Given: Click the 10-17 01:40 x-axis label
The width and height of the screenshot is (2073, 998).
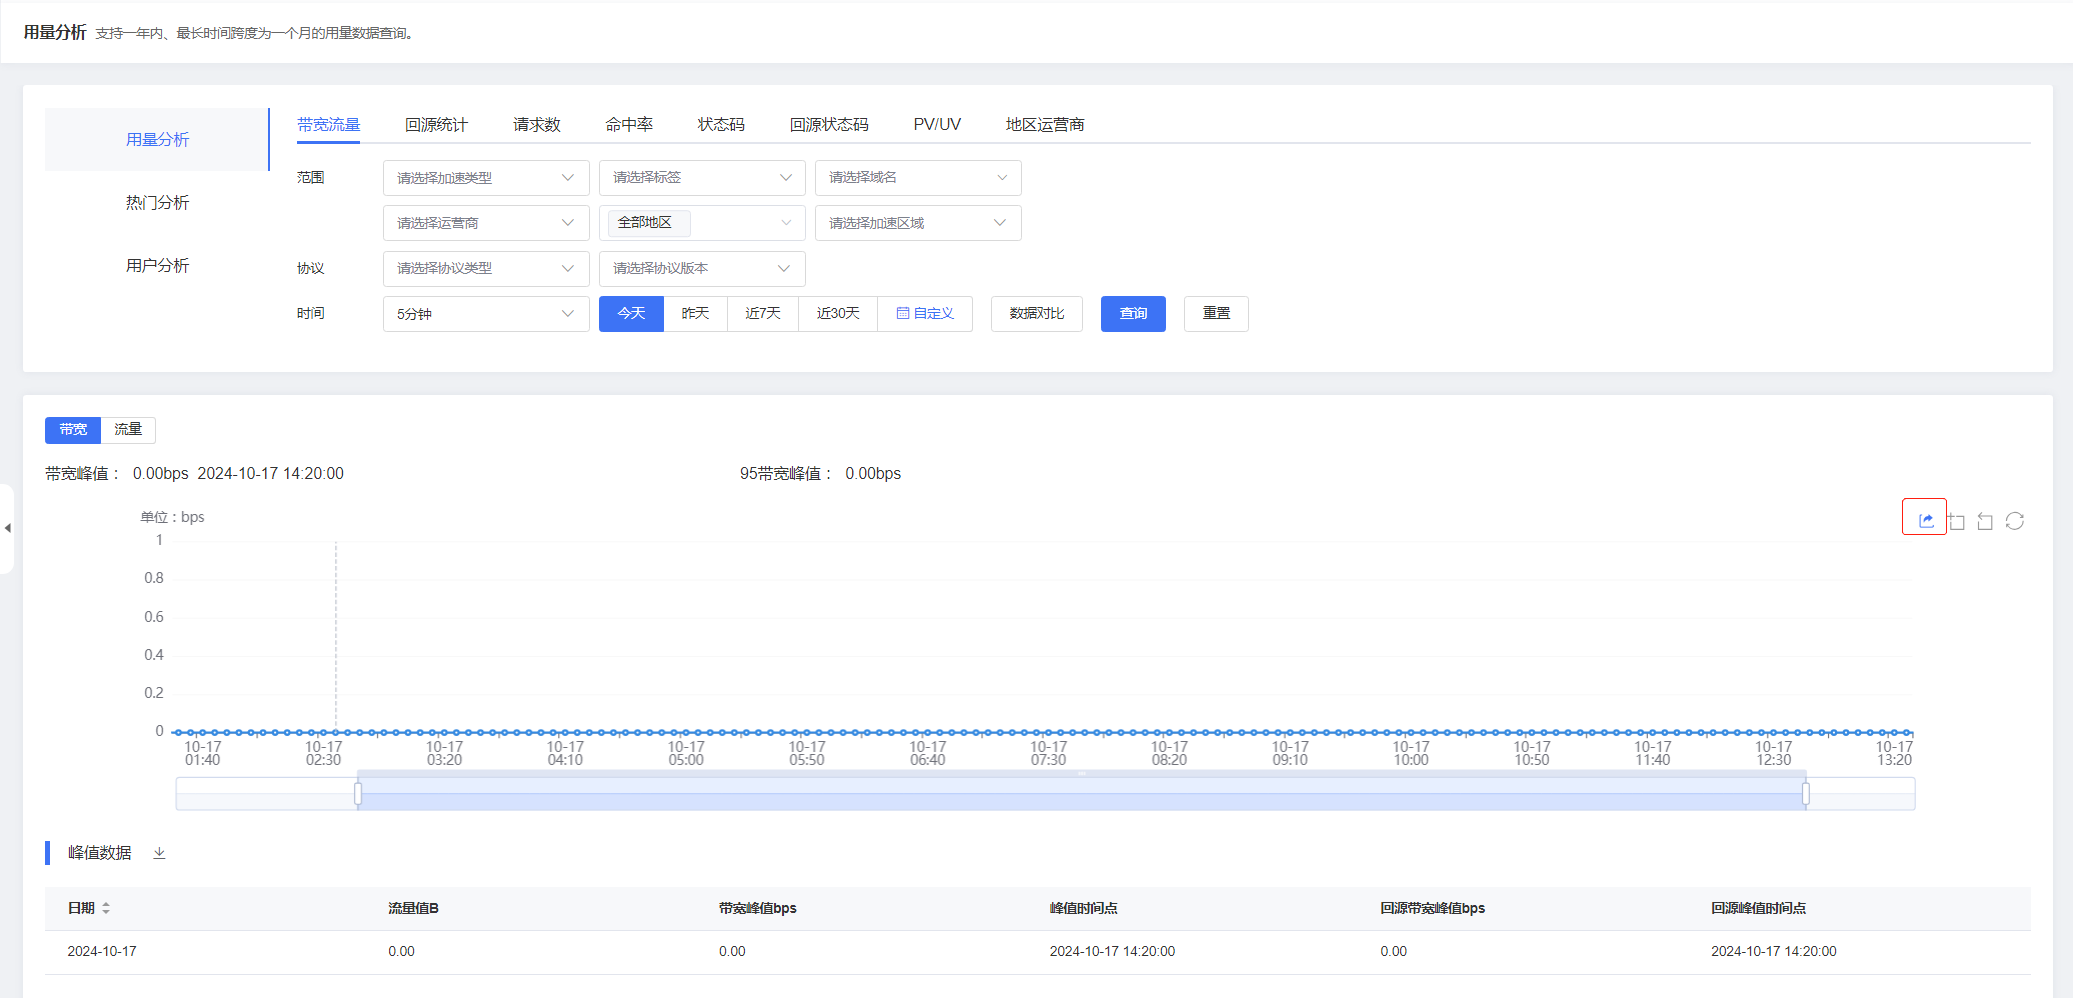Looking at the screenshot, I should [203, 754].
